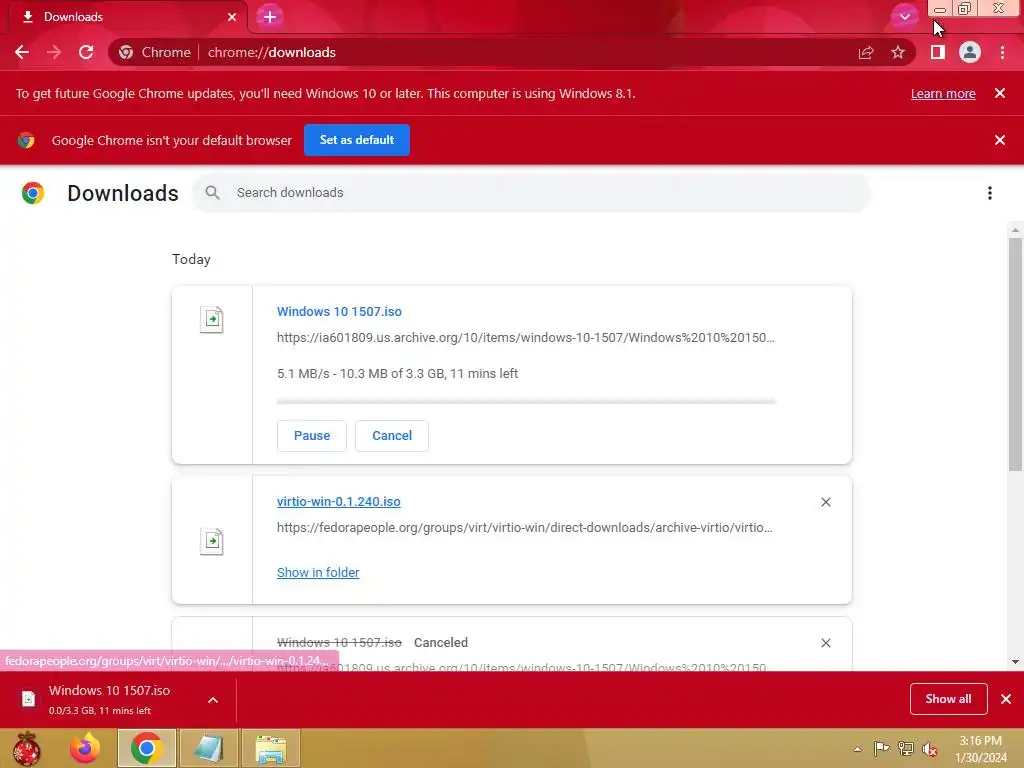
Task: Click Windows 10 1507.iso in download shelf
Action: point(109,699)
